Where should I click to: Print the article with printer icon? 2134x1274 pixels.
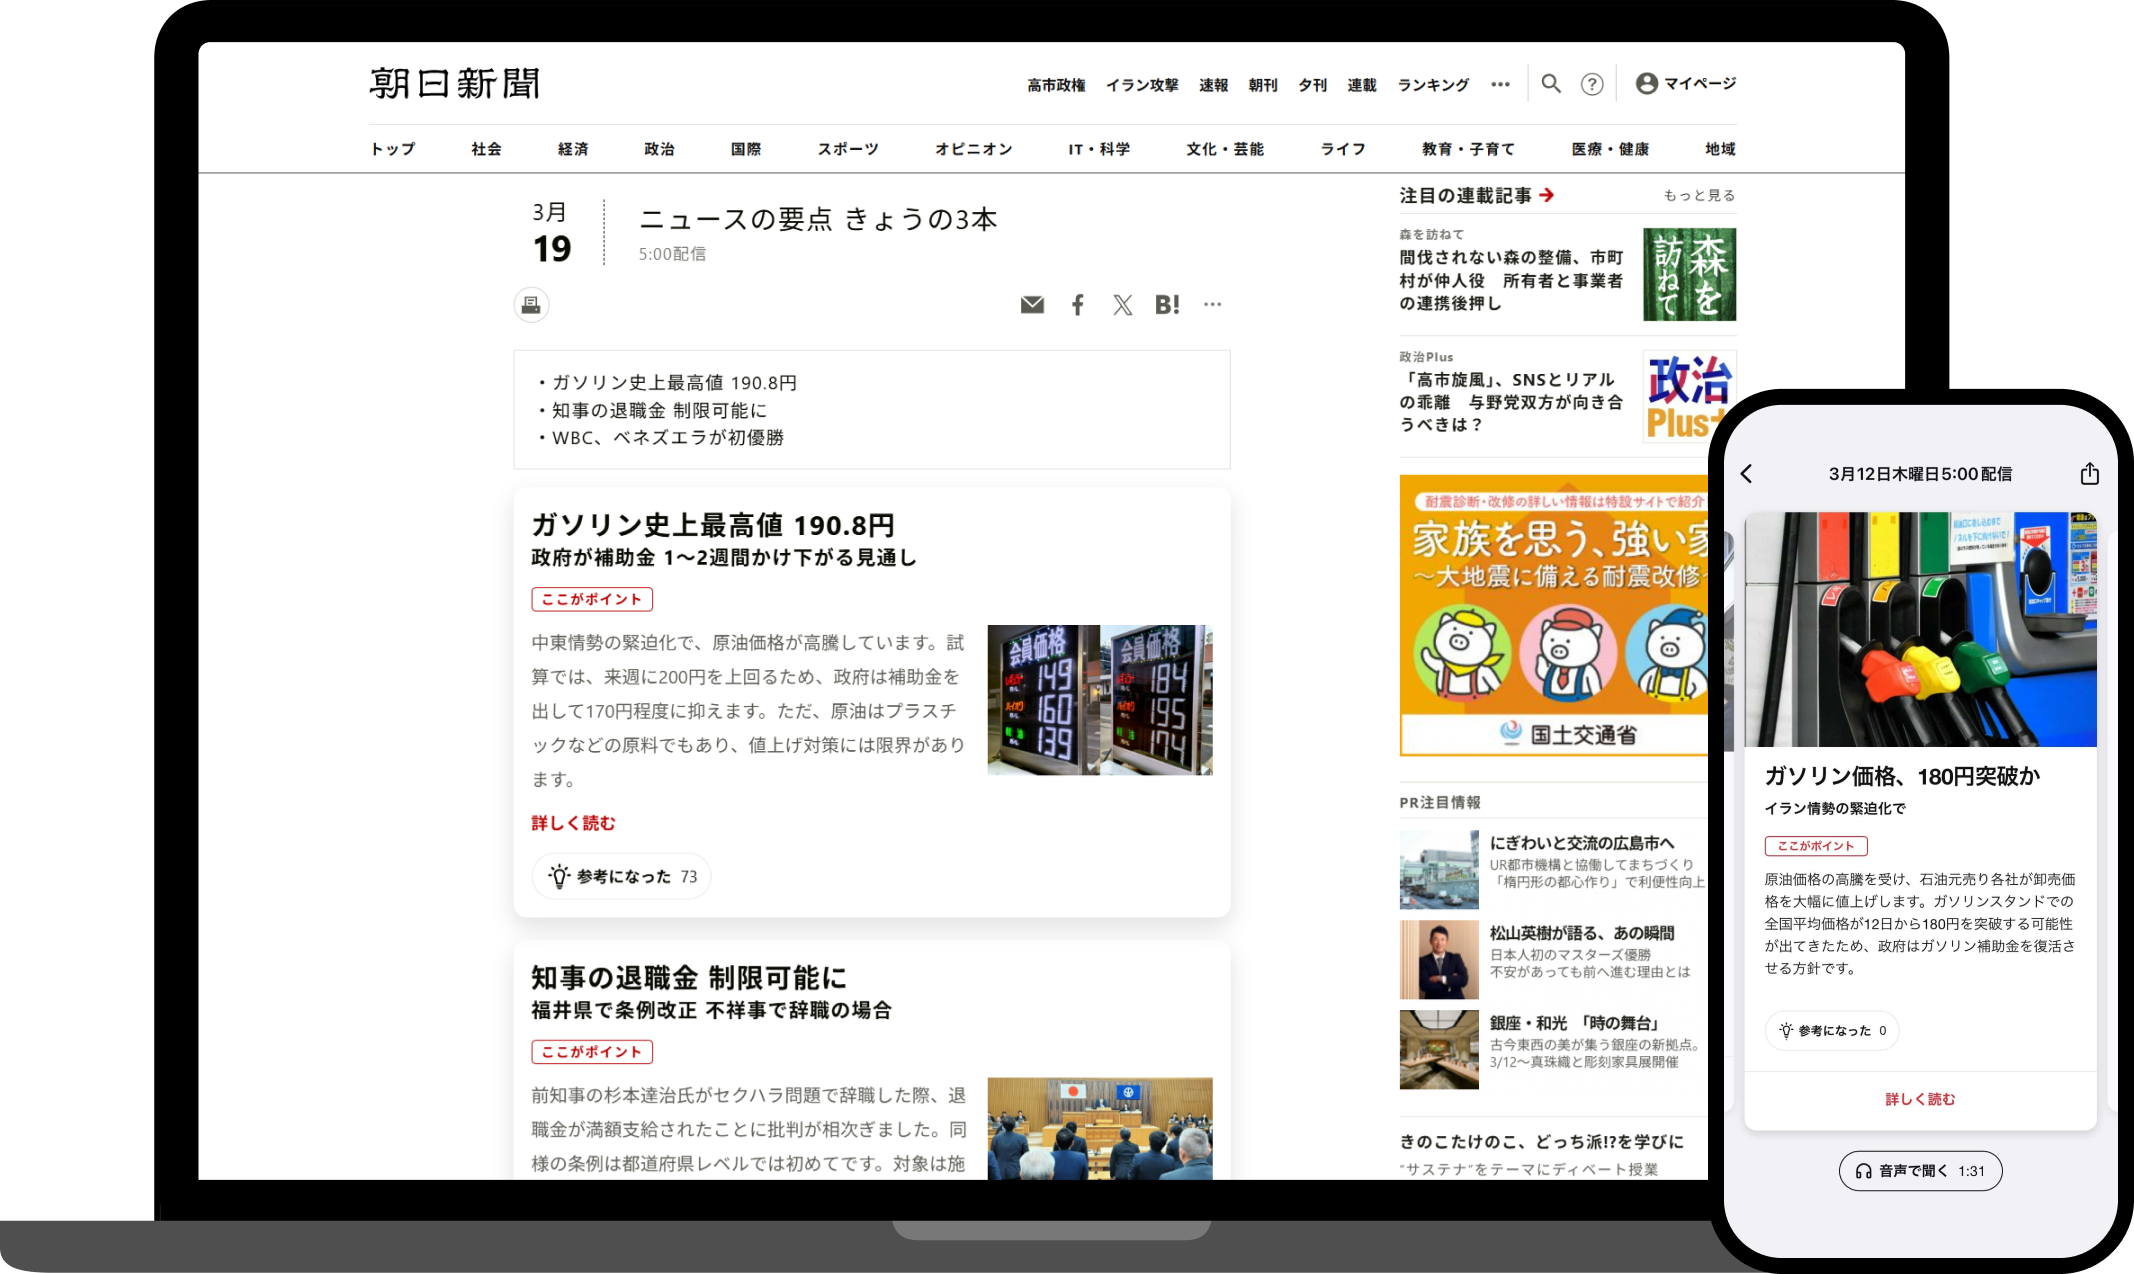tap(531, 305)
